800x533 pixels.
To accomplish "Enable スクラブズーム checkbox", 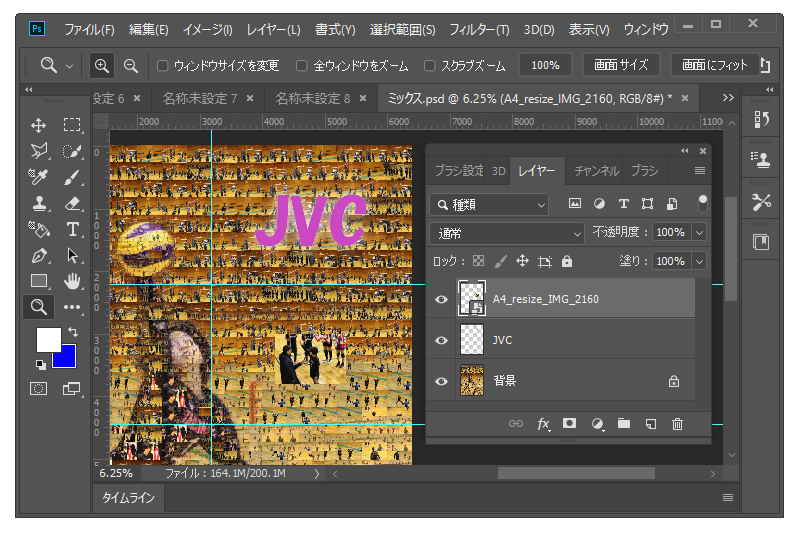I will (x=430, y=65).
